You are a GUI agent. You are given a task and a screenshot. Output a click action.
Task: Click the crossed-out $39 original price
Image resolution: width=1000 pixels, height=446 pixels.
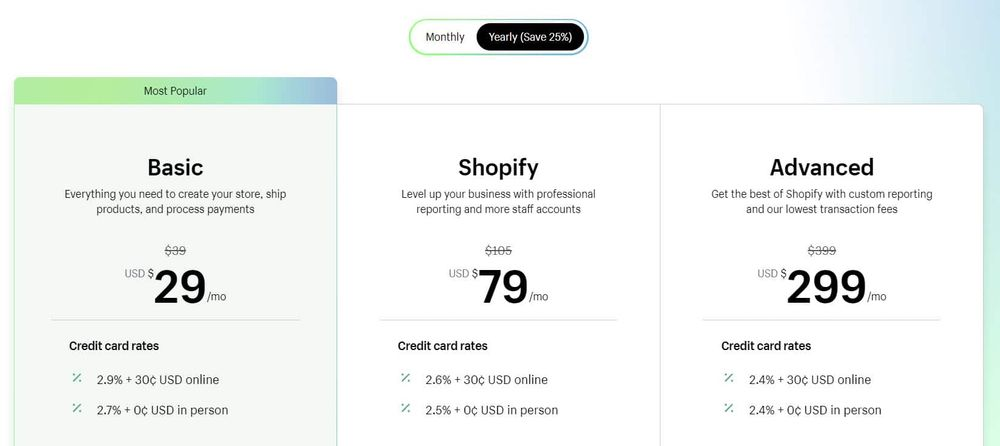click(x=175, y=251)
